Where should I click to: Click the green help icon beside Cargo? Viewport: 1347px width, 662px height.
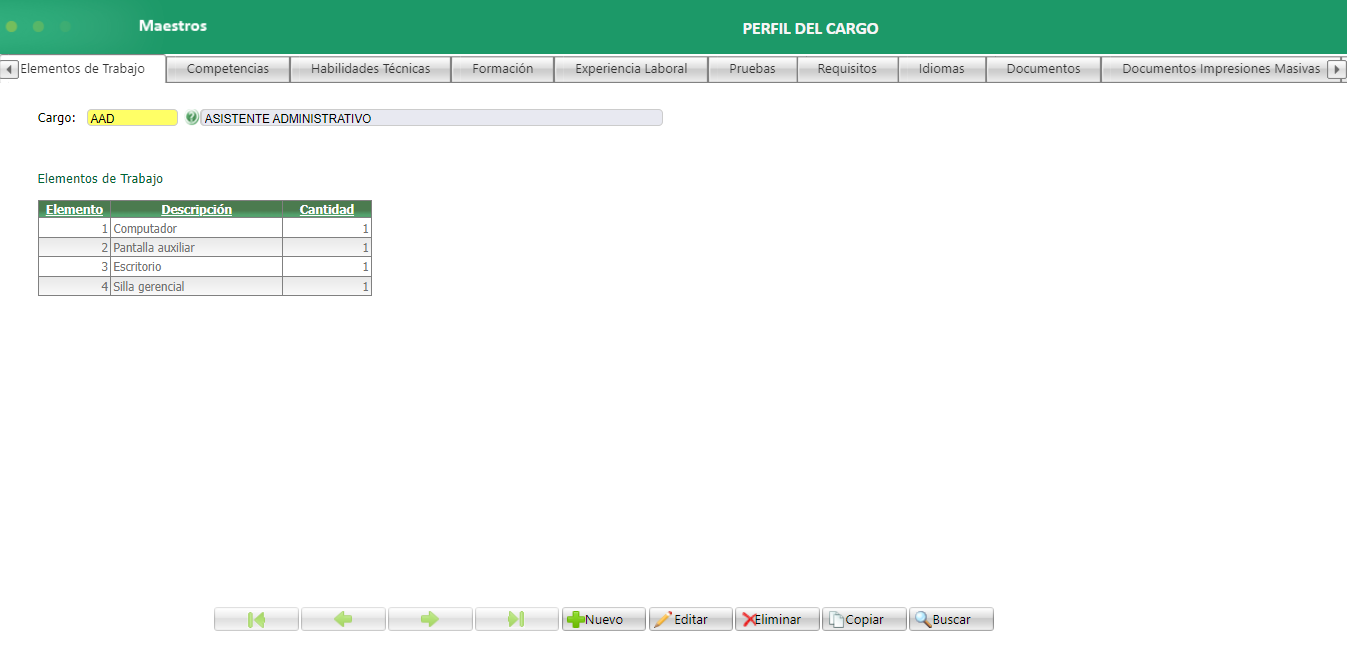pos(192,118)
